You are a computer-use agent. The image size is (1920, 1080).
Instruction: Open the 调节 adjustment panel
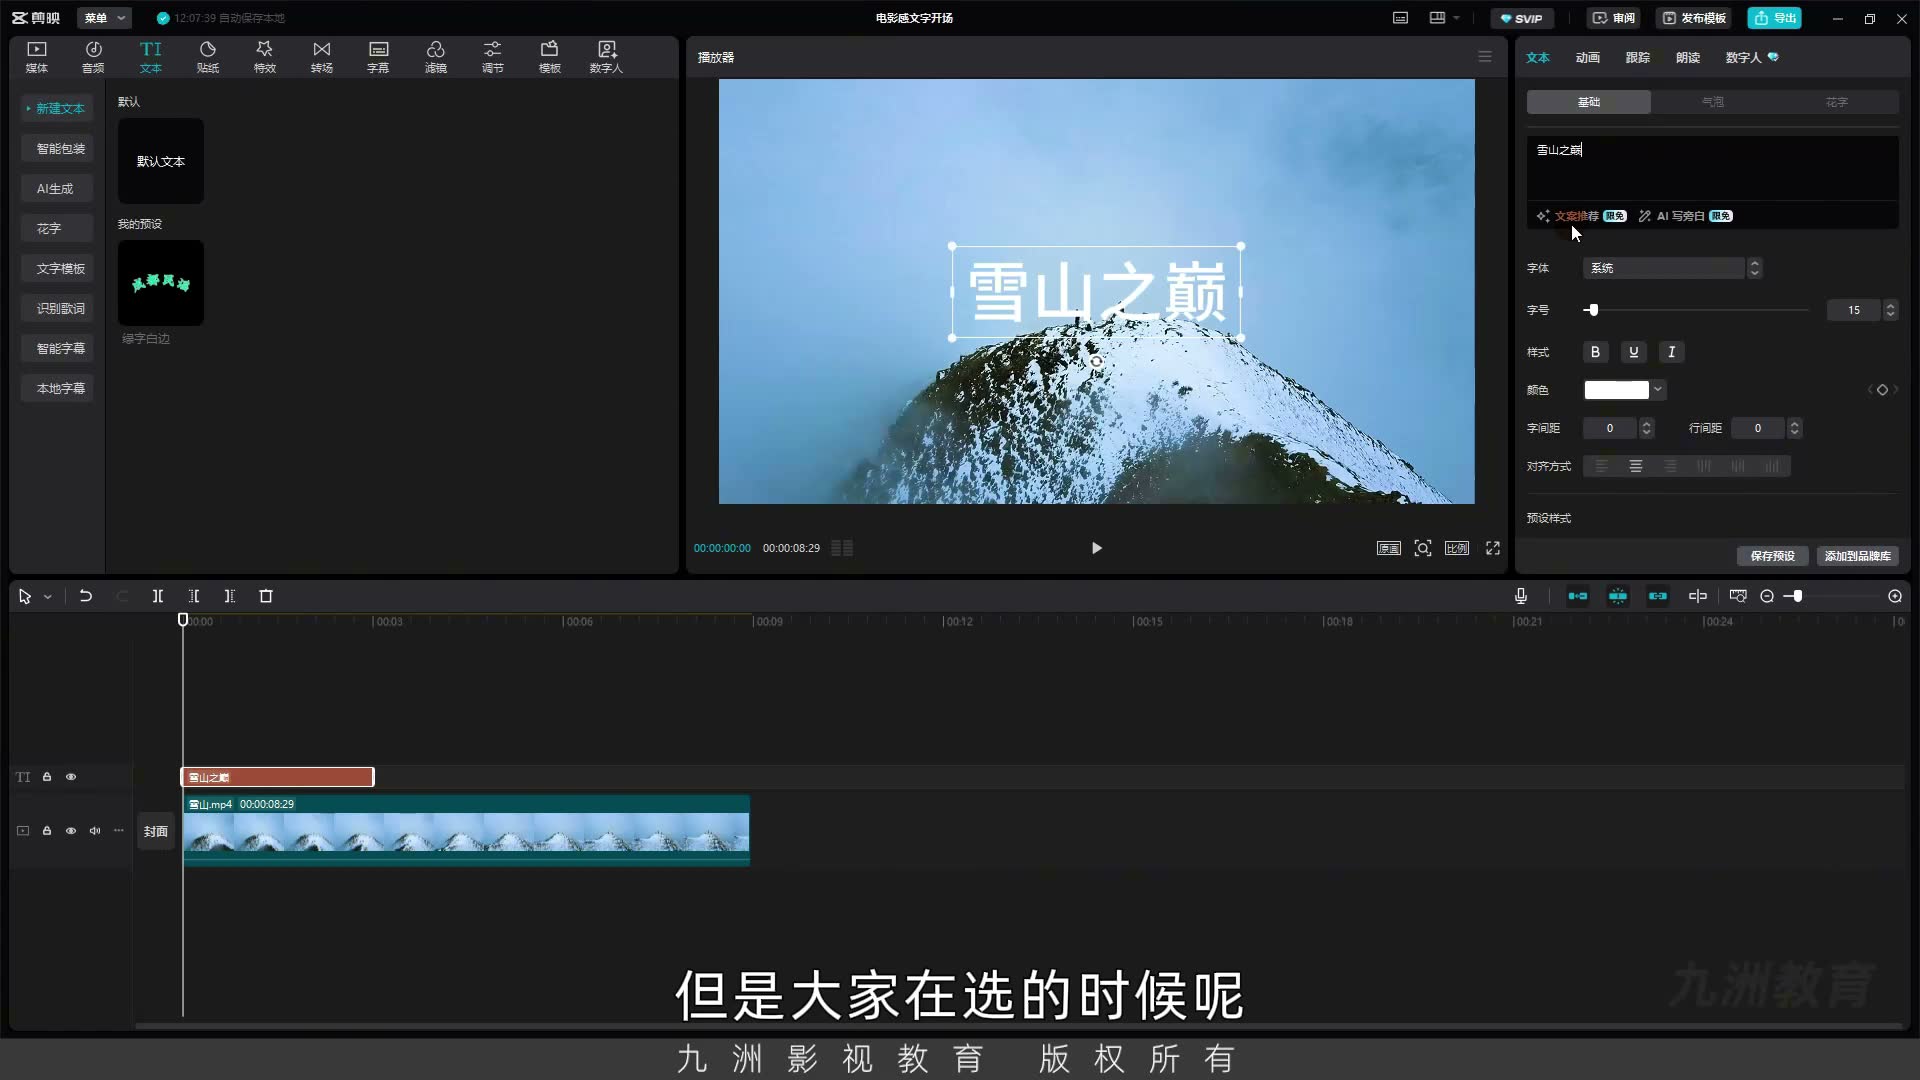coord(493,57)
